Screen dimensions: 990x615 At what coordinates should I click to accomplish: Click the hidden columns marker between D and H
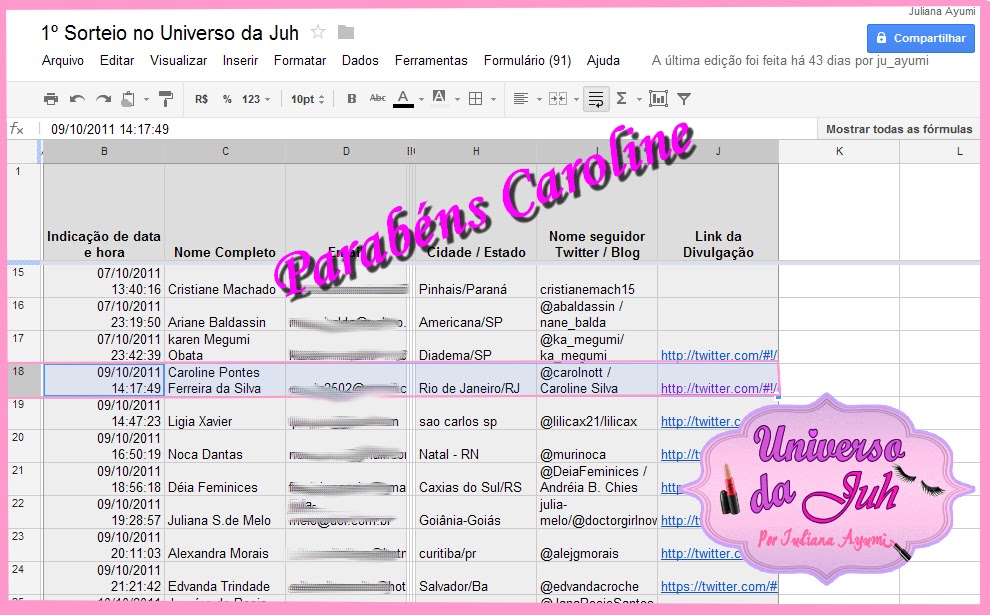tap(411, 152)
